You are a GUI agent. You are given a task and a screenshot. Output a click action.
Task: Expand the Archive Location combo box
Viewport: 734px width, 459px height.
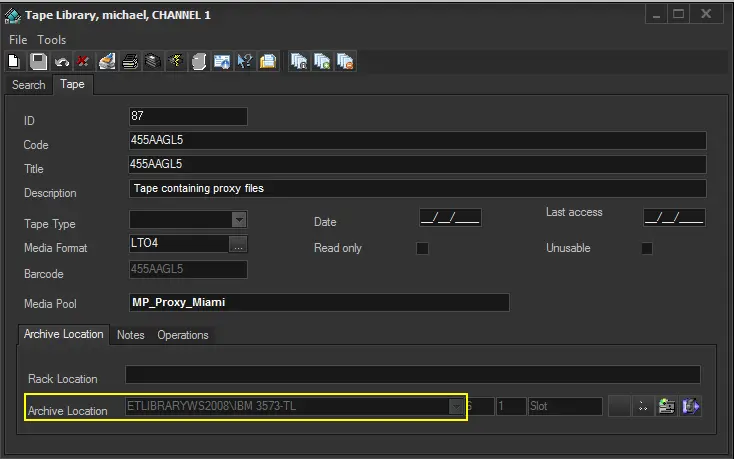457,406
